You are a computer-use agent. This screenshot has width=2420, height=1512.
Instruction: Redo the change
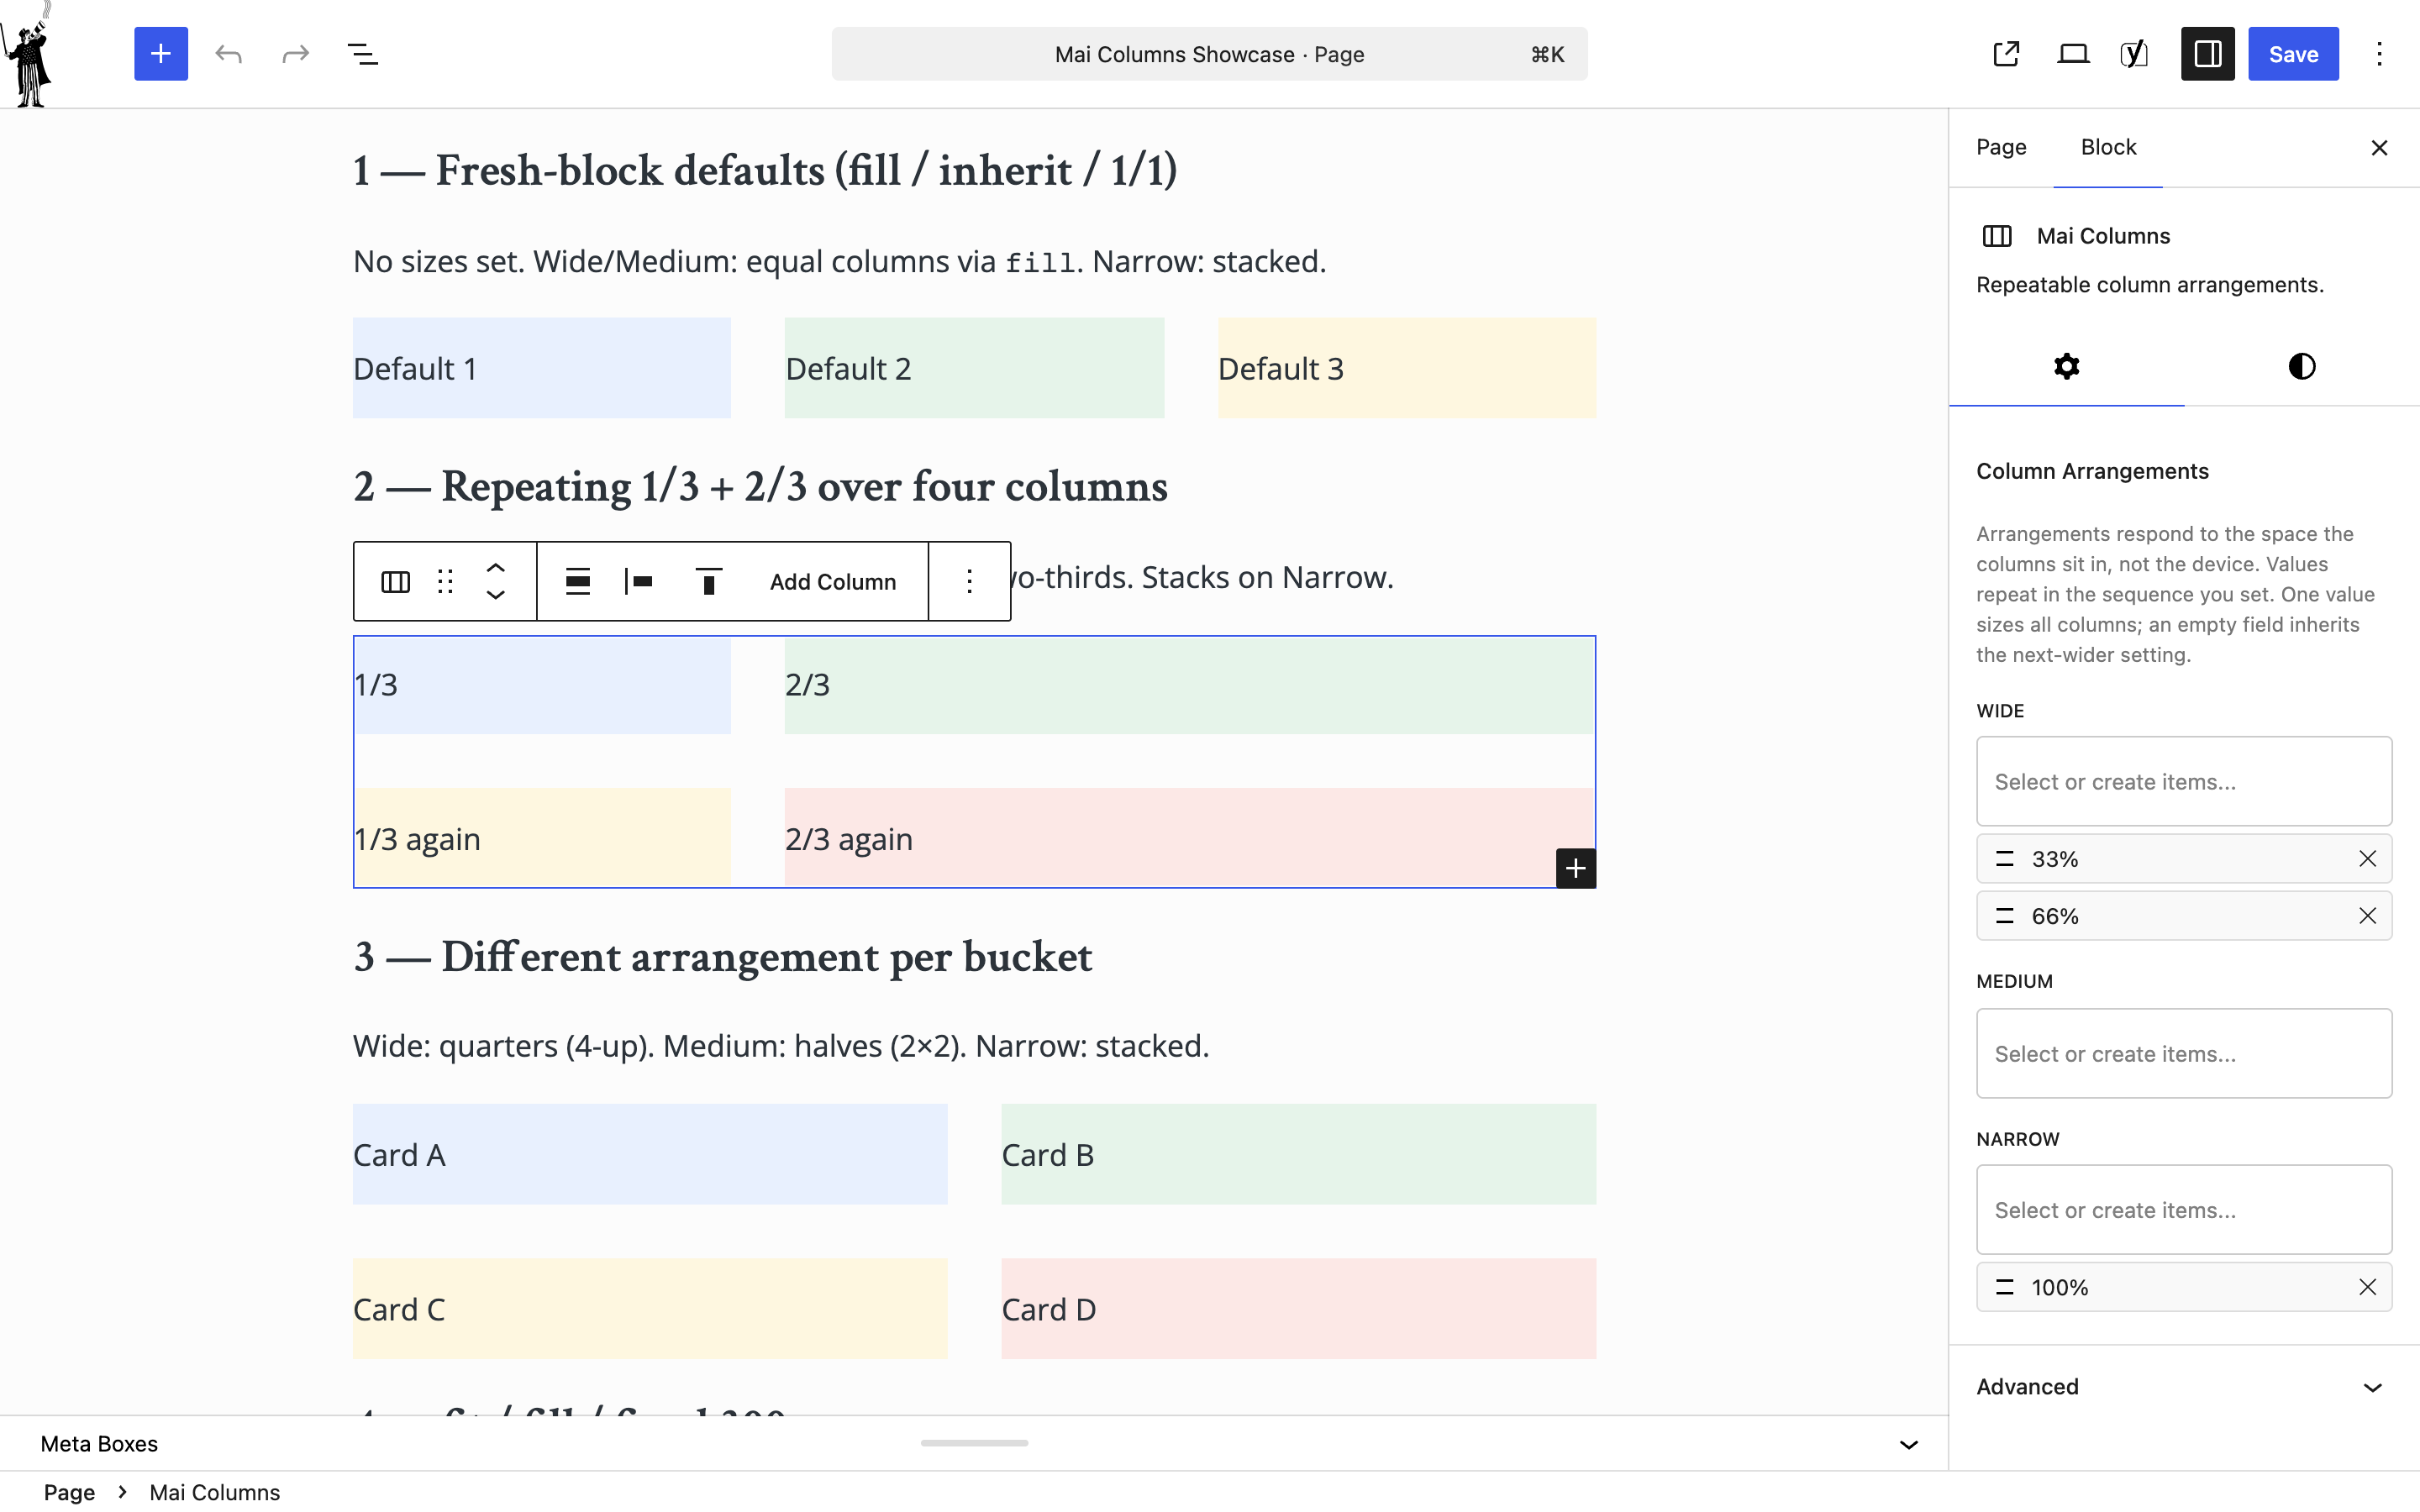[x=295, y=54]
